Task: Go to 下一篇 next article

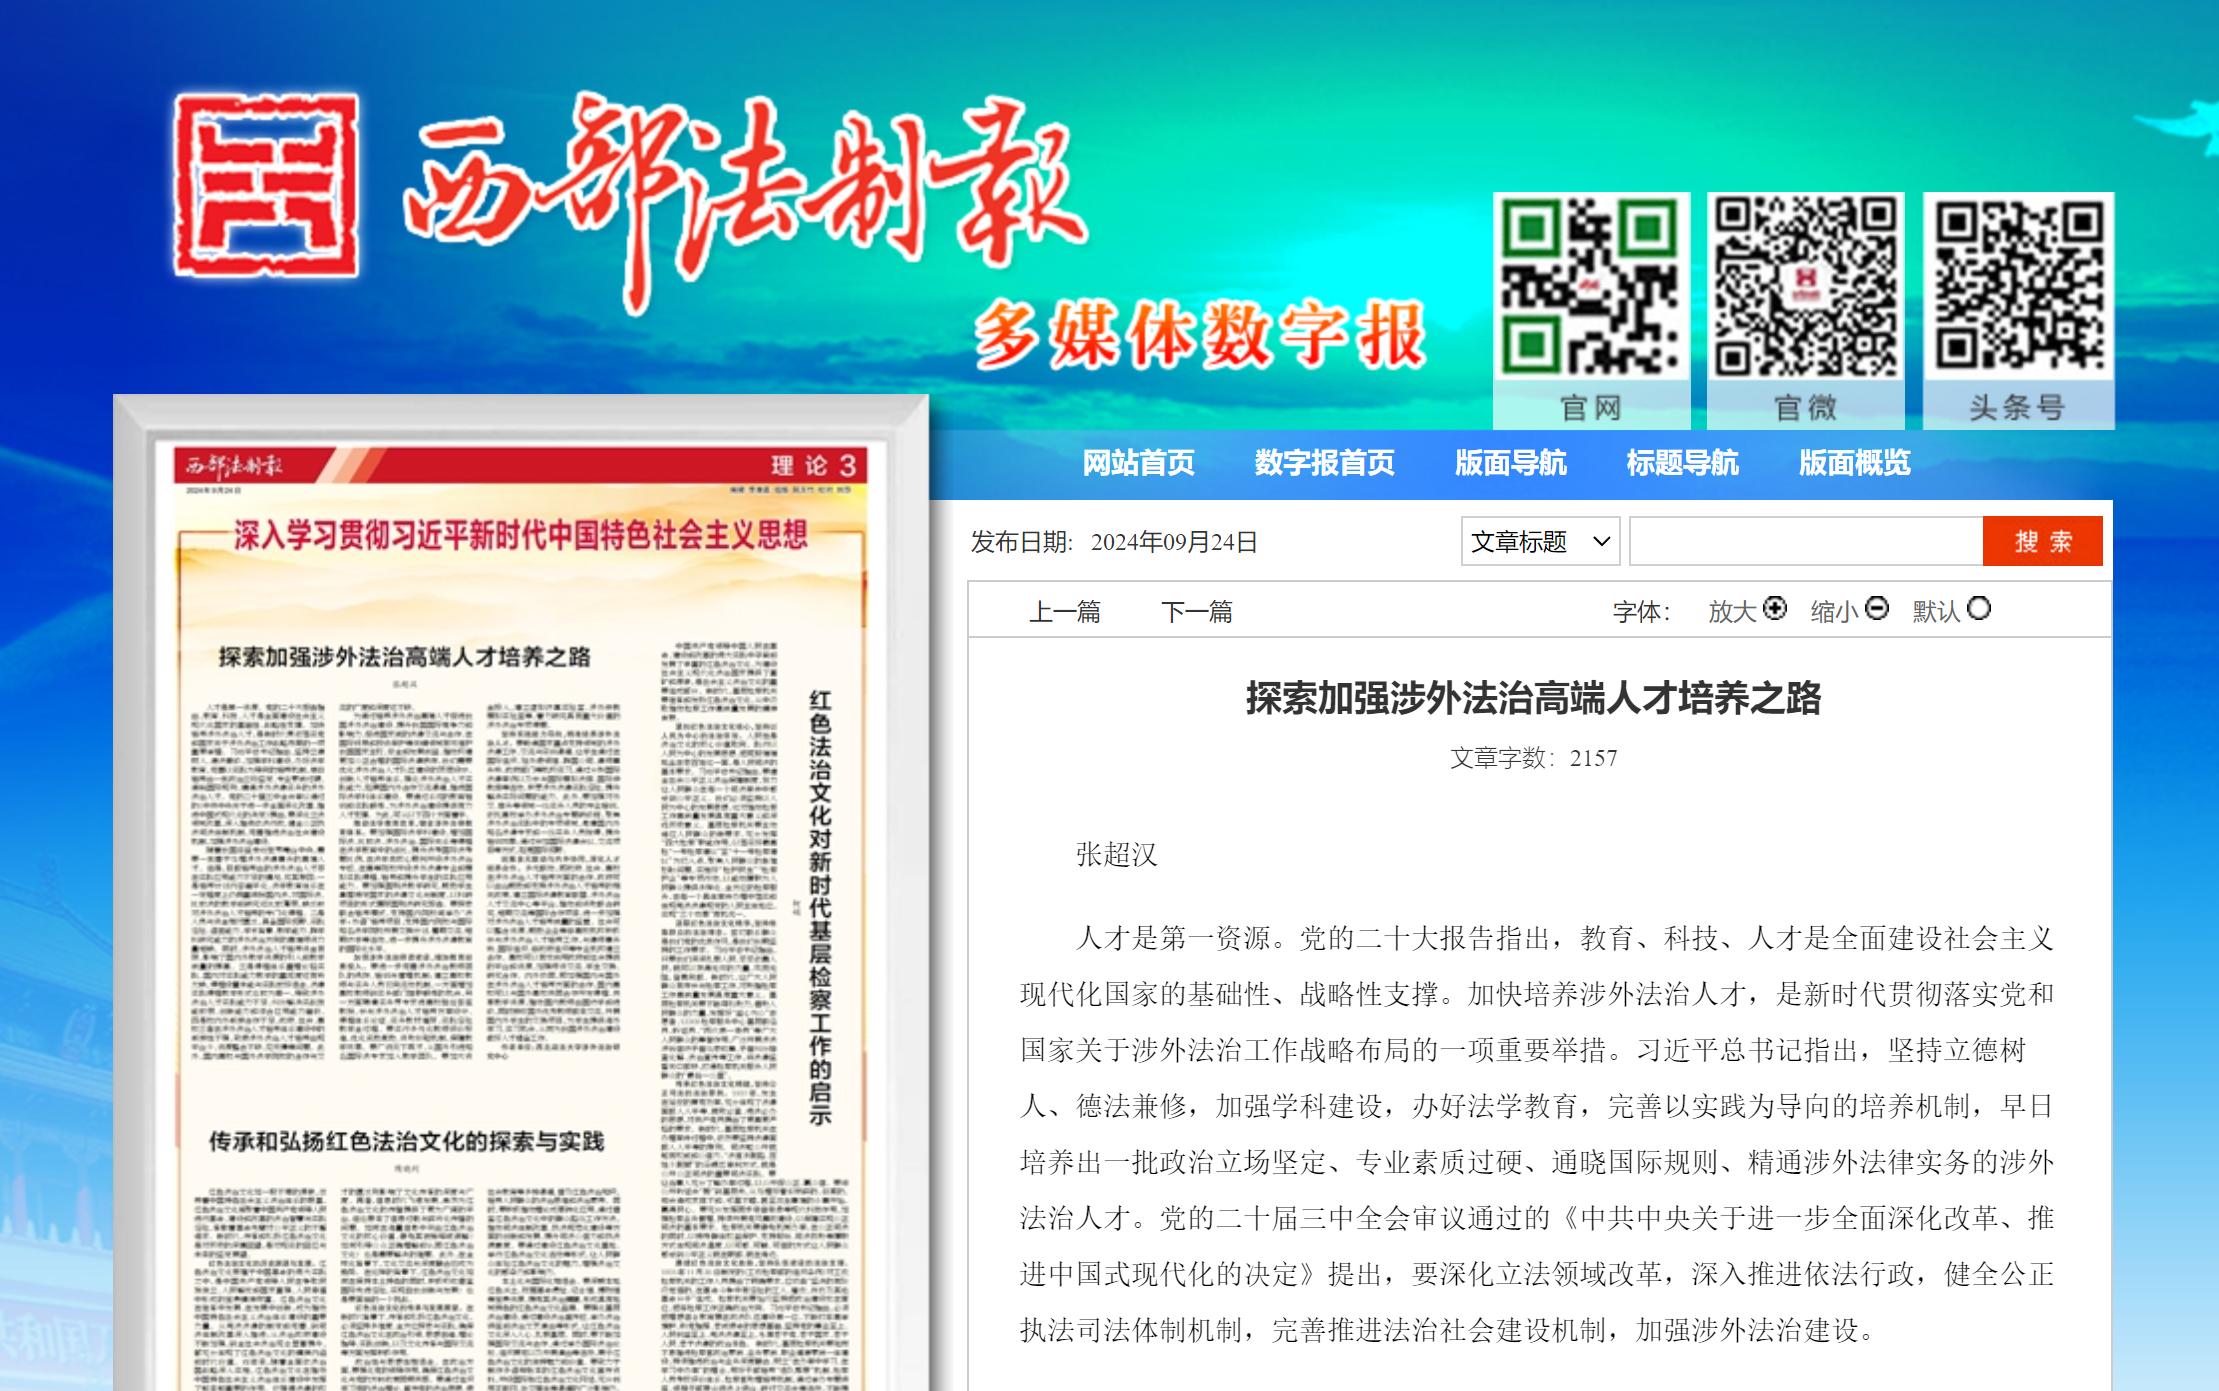Action: pos(1196,611)
